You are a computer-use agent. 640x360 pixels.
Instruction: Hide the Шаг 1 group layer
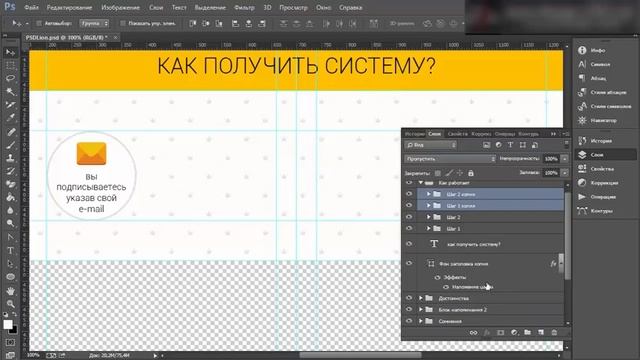tap(409, 229)
